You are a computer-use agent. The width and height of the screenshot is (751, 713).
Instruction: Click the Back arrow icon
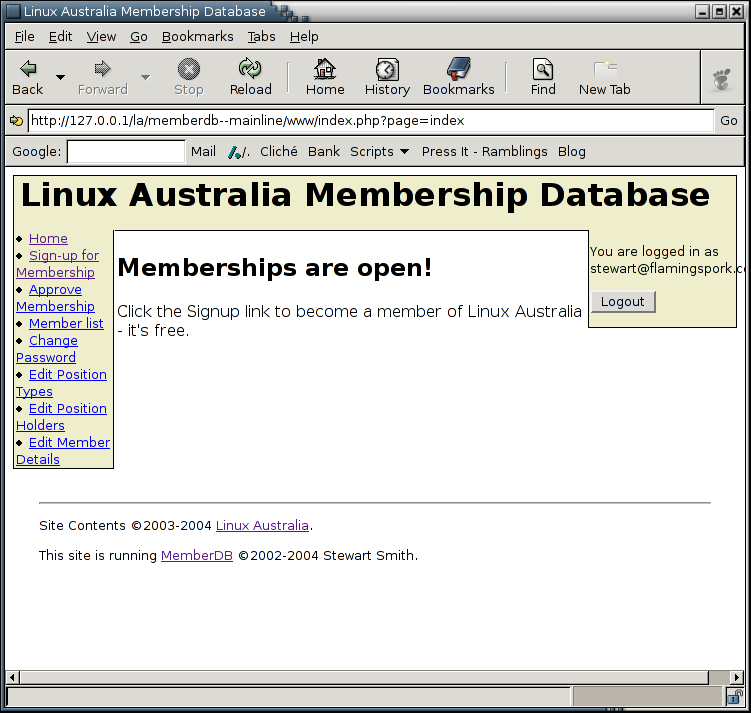coord(28,69)
